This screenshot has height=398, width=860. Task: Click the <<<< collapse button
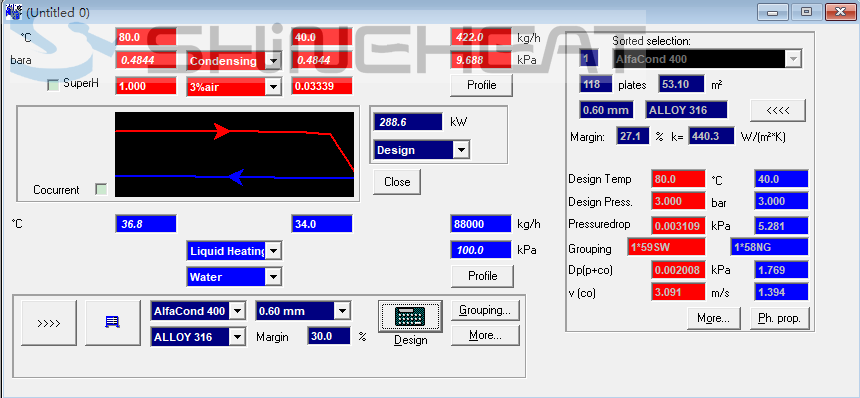pyautogui.click(x=778, y=110)
